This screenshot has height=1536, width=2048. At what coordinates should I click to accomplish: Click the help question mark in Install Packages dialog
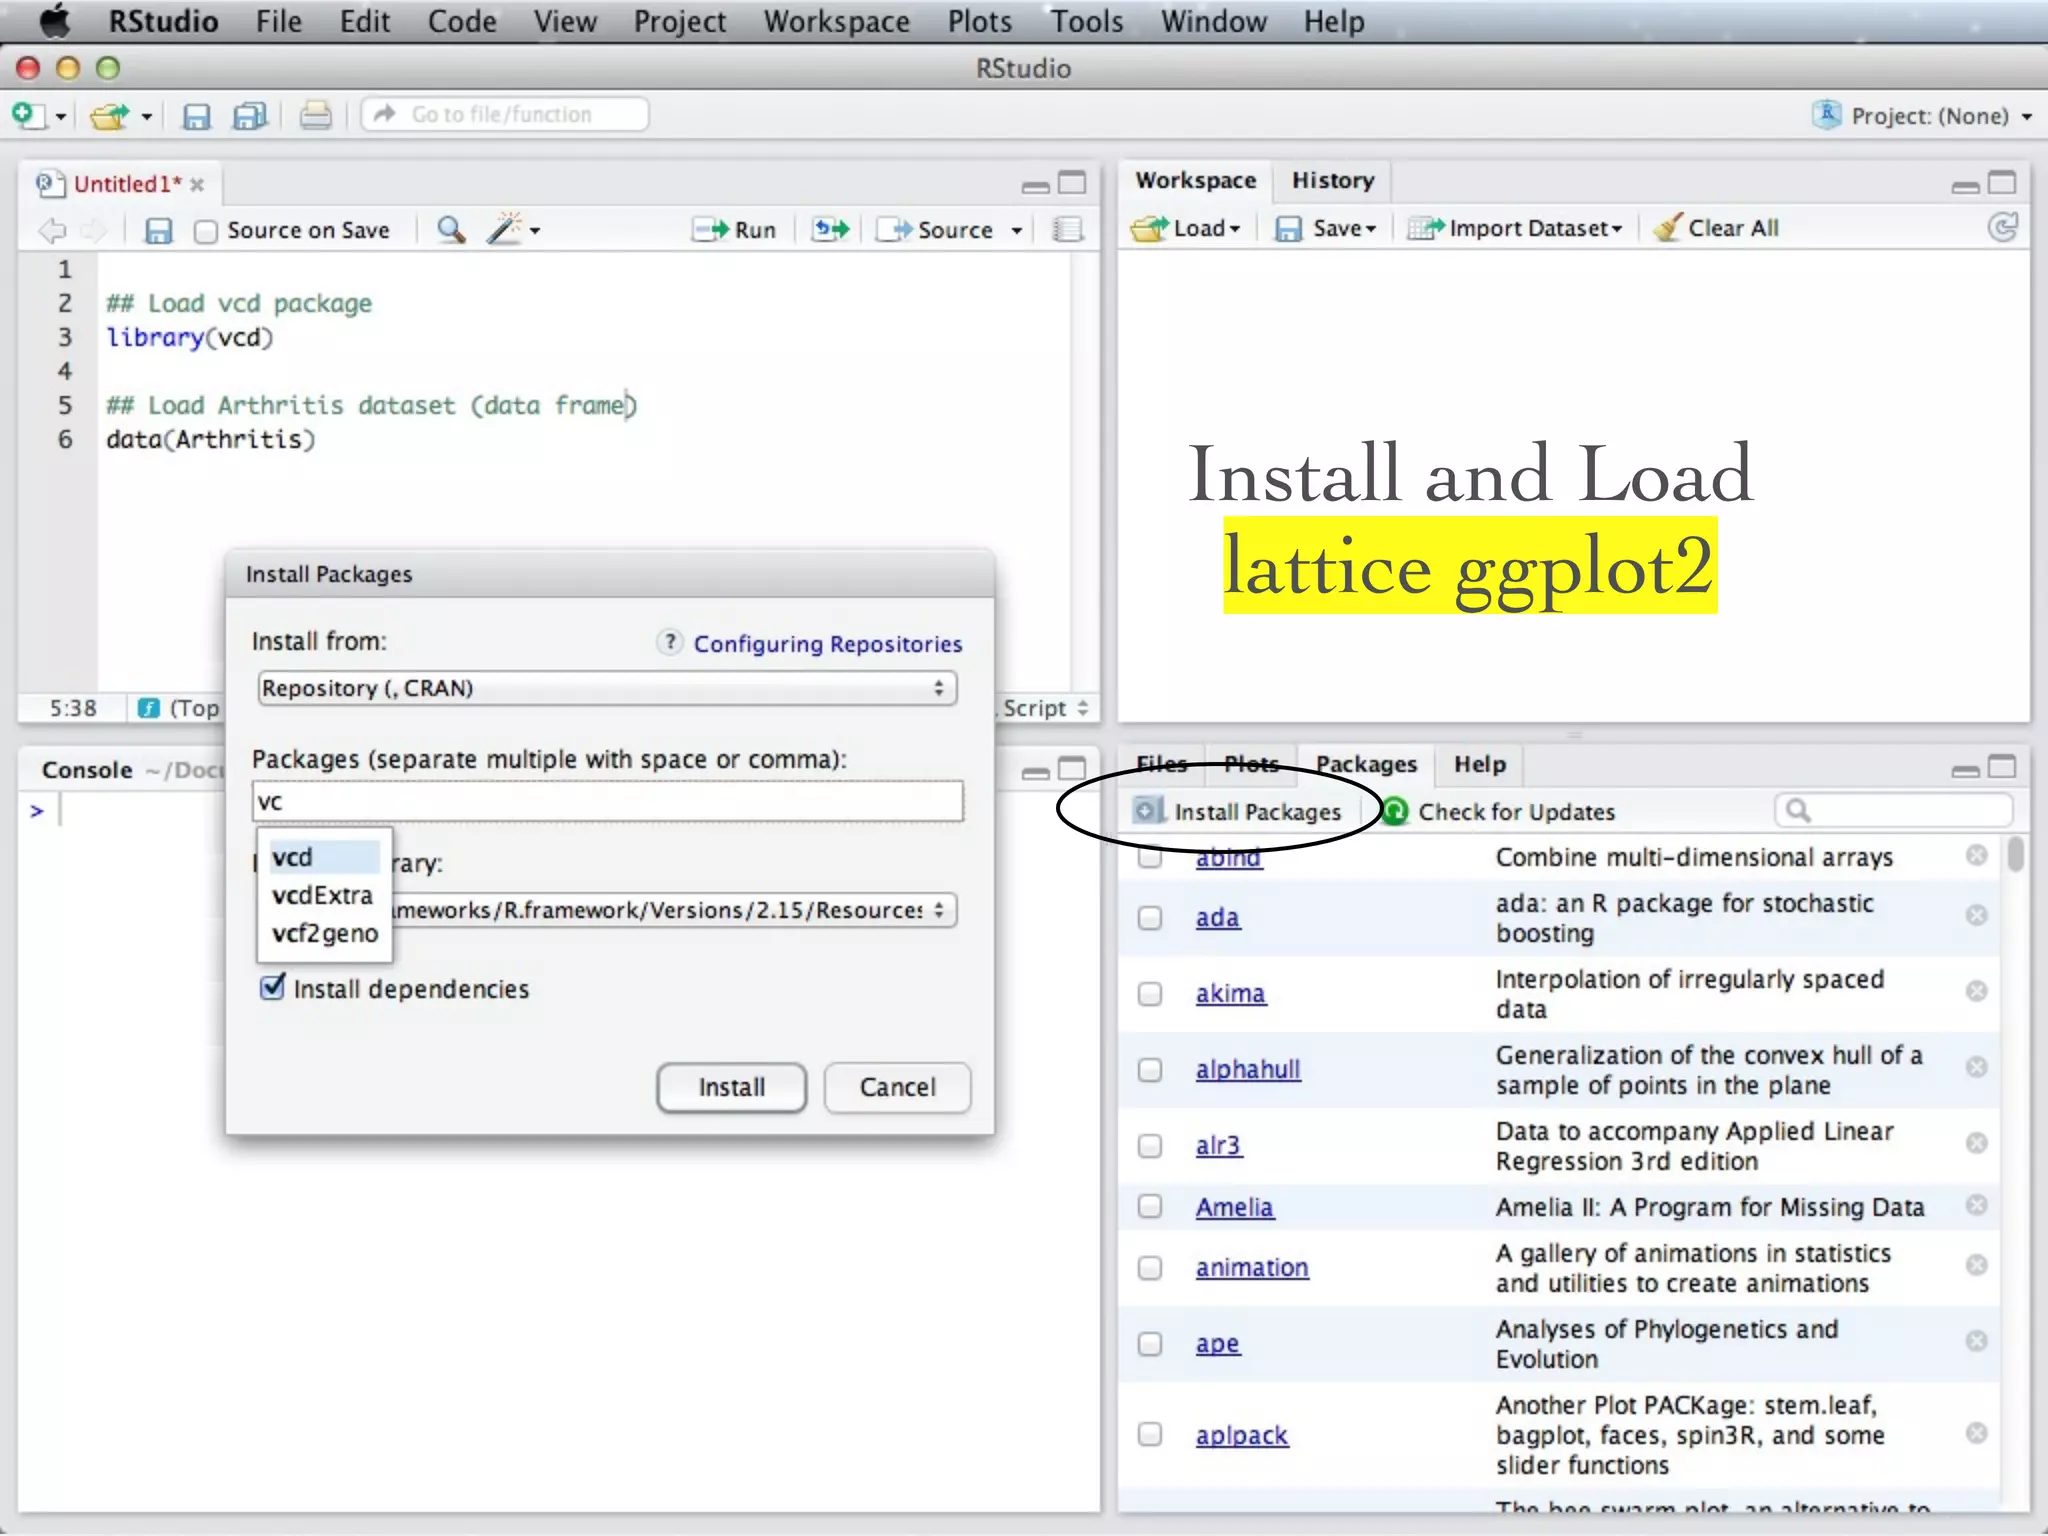[x=669, y=642]
